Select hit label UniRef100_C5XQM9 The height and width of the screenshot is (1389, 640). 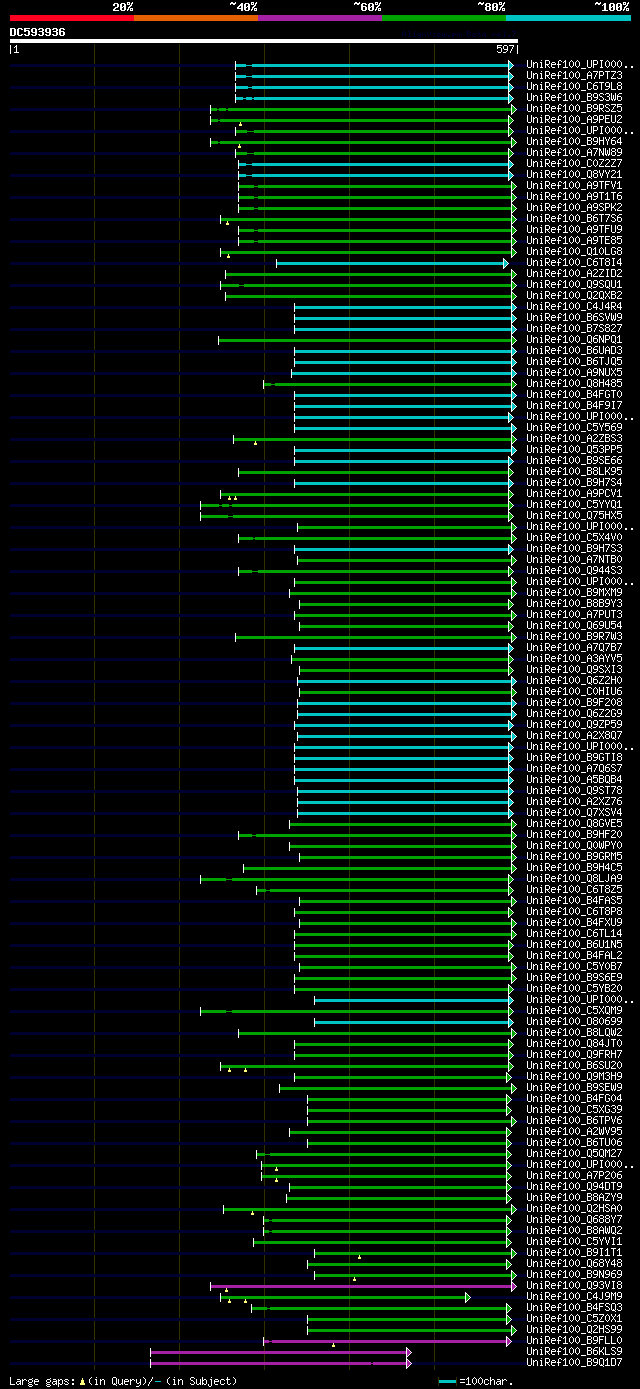[x=575, y=1010]
